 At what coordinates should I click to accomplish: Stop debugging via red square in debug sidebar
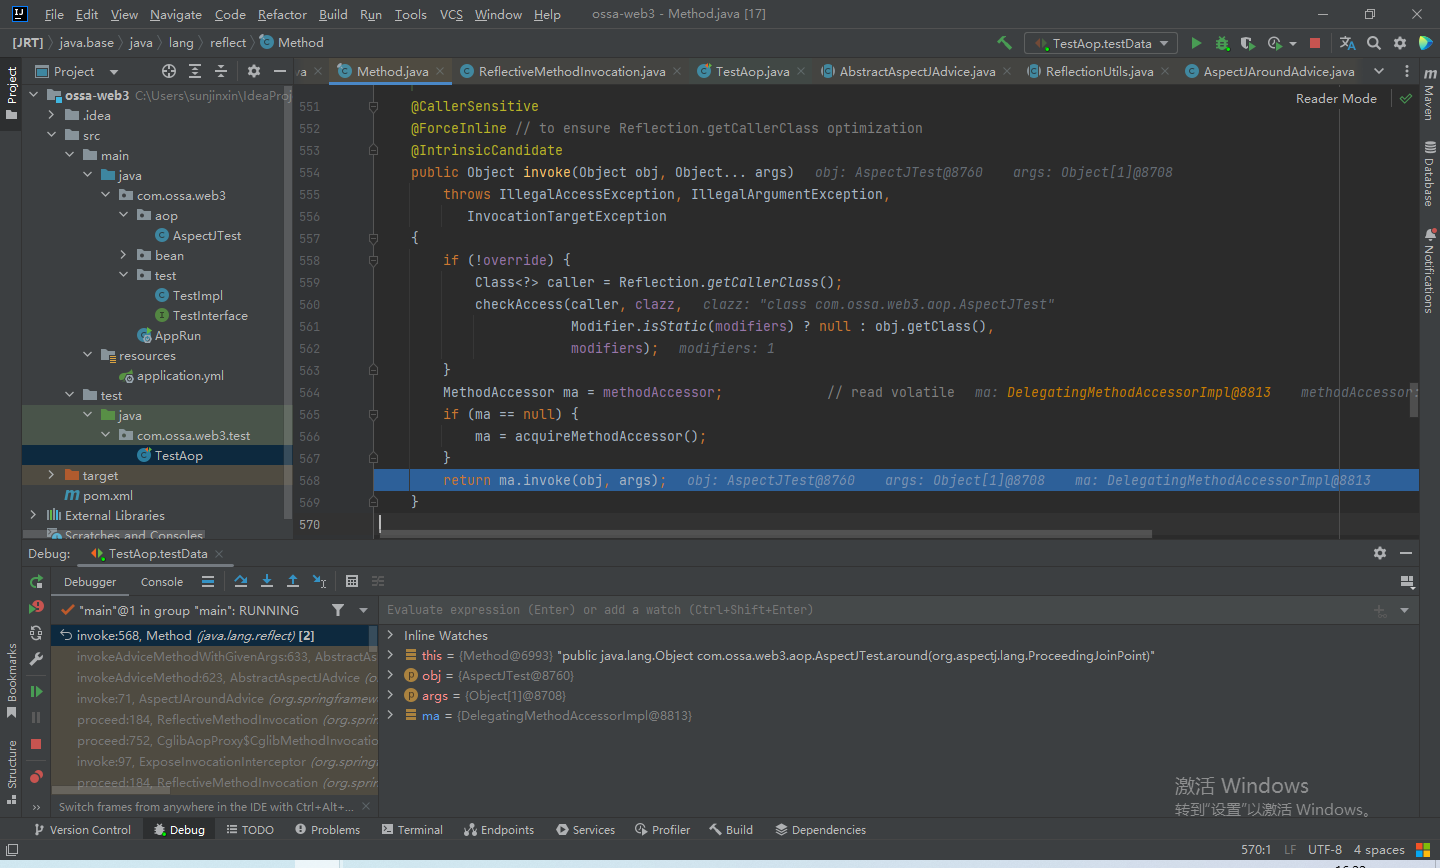click(x=36, y=744)
